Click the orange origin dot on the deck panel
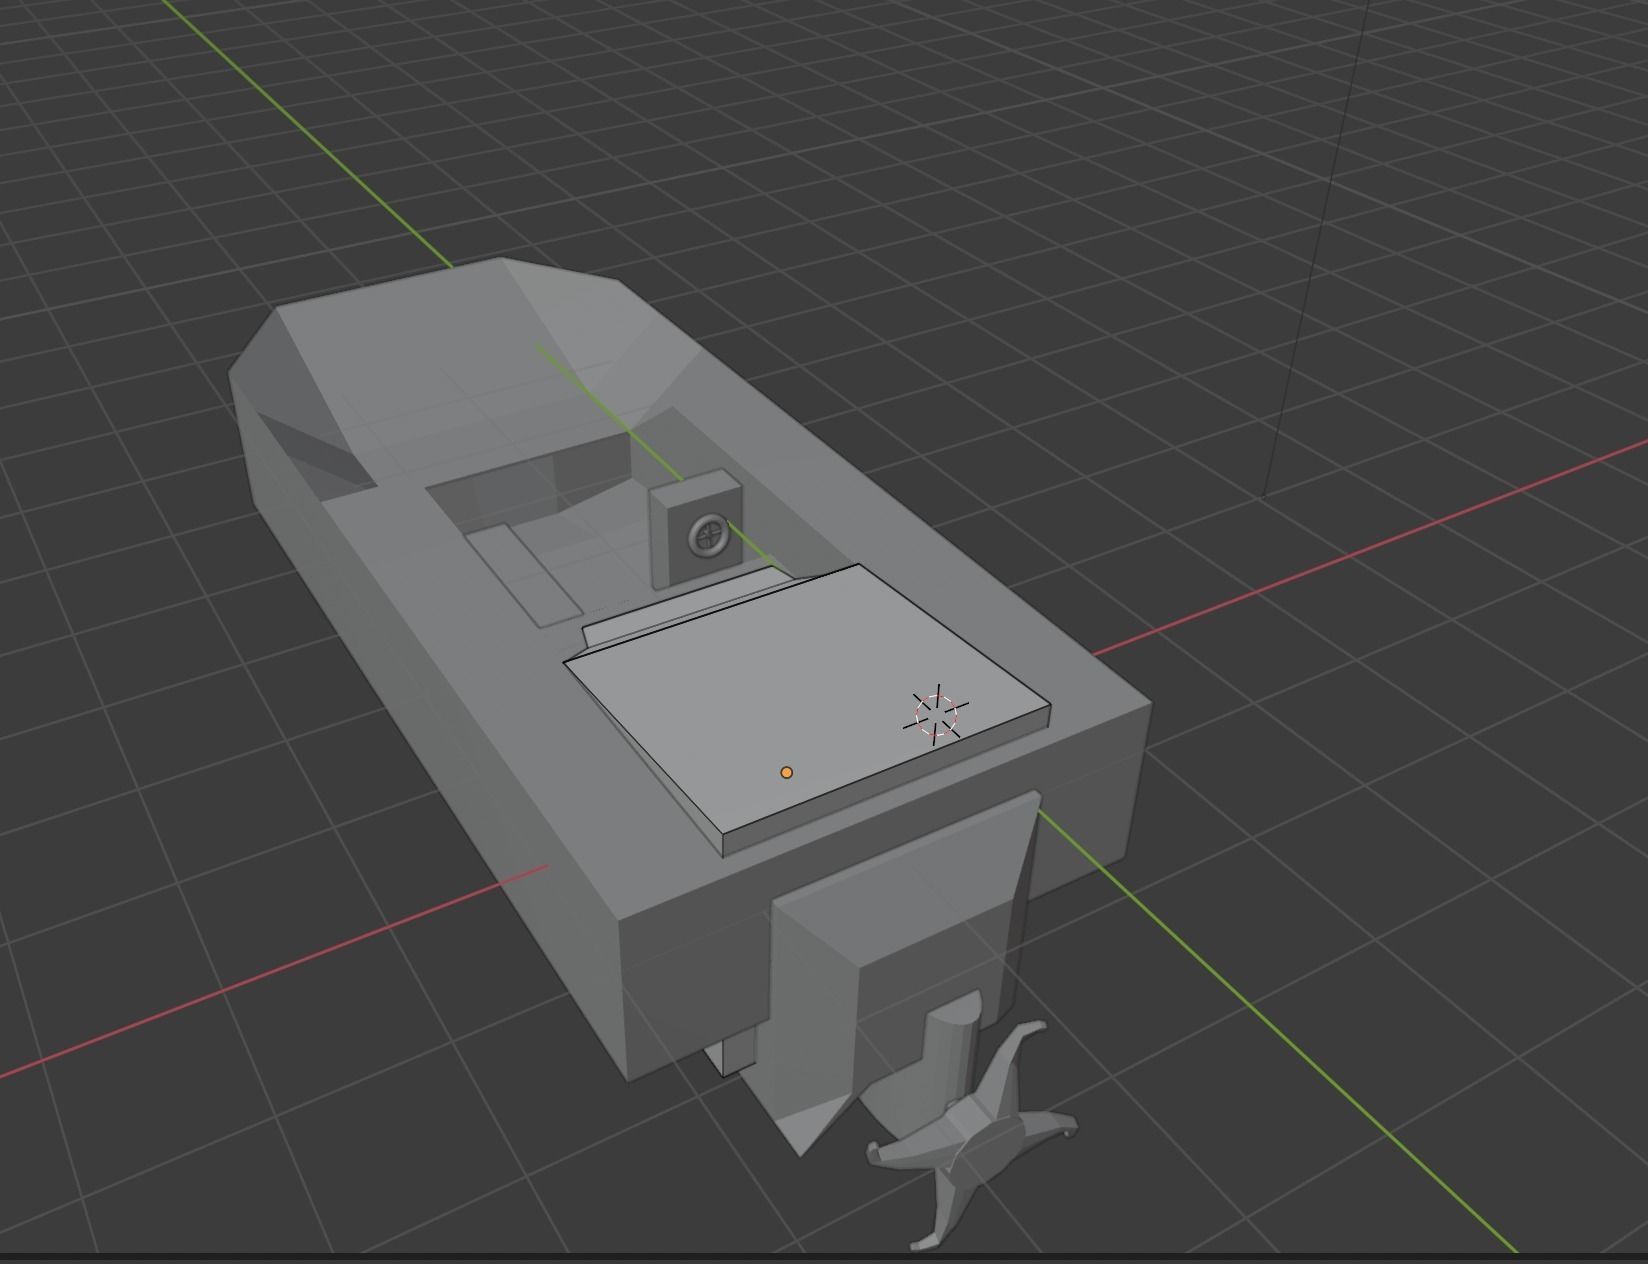The width and height of the screenshot is (1648, 1264). (x=787, y=772)
